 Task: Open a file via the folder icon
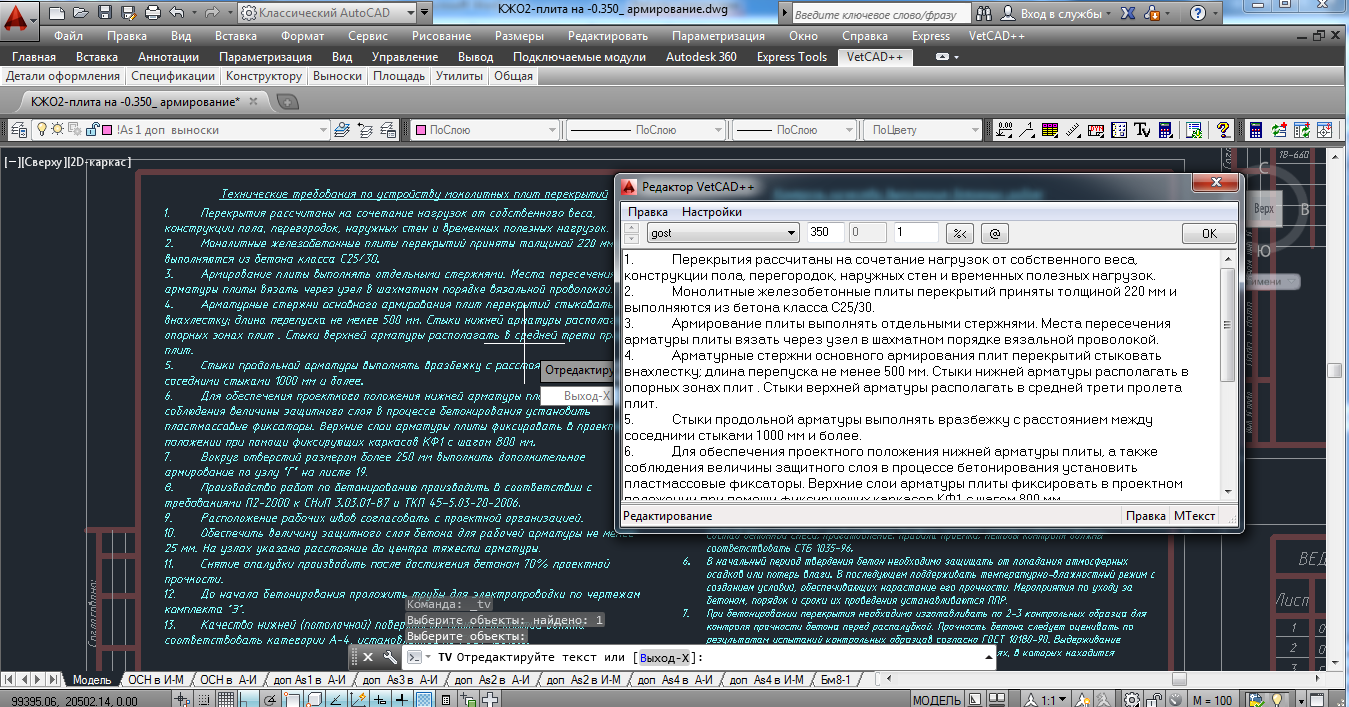point(79,13)
